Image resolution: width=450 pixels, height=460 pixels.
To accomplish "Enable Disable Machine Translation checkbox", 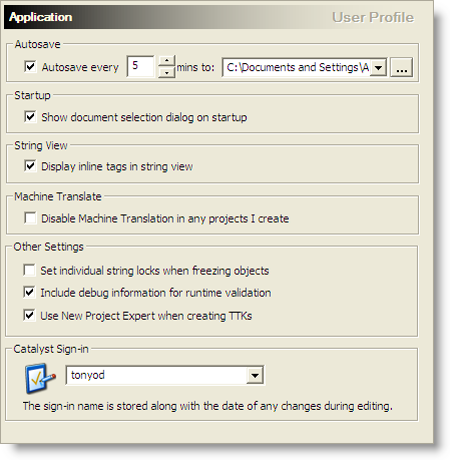I will coord(30,218).
